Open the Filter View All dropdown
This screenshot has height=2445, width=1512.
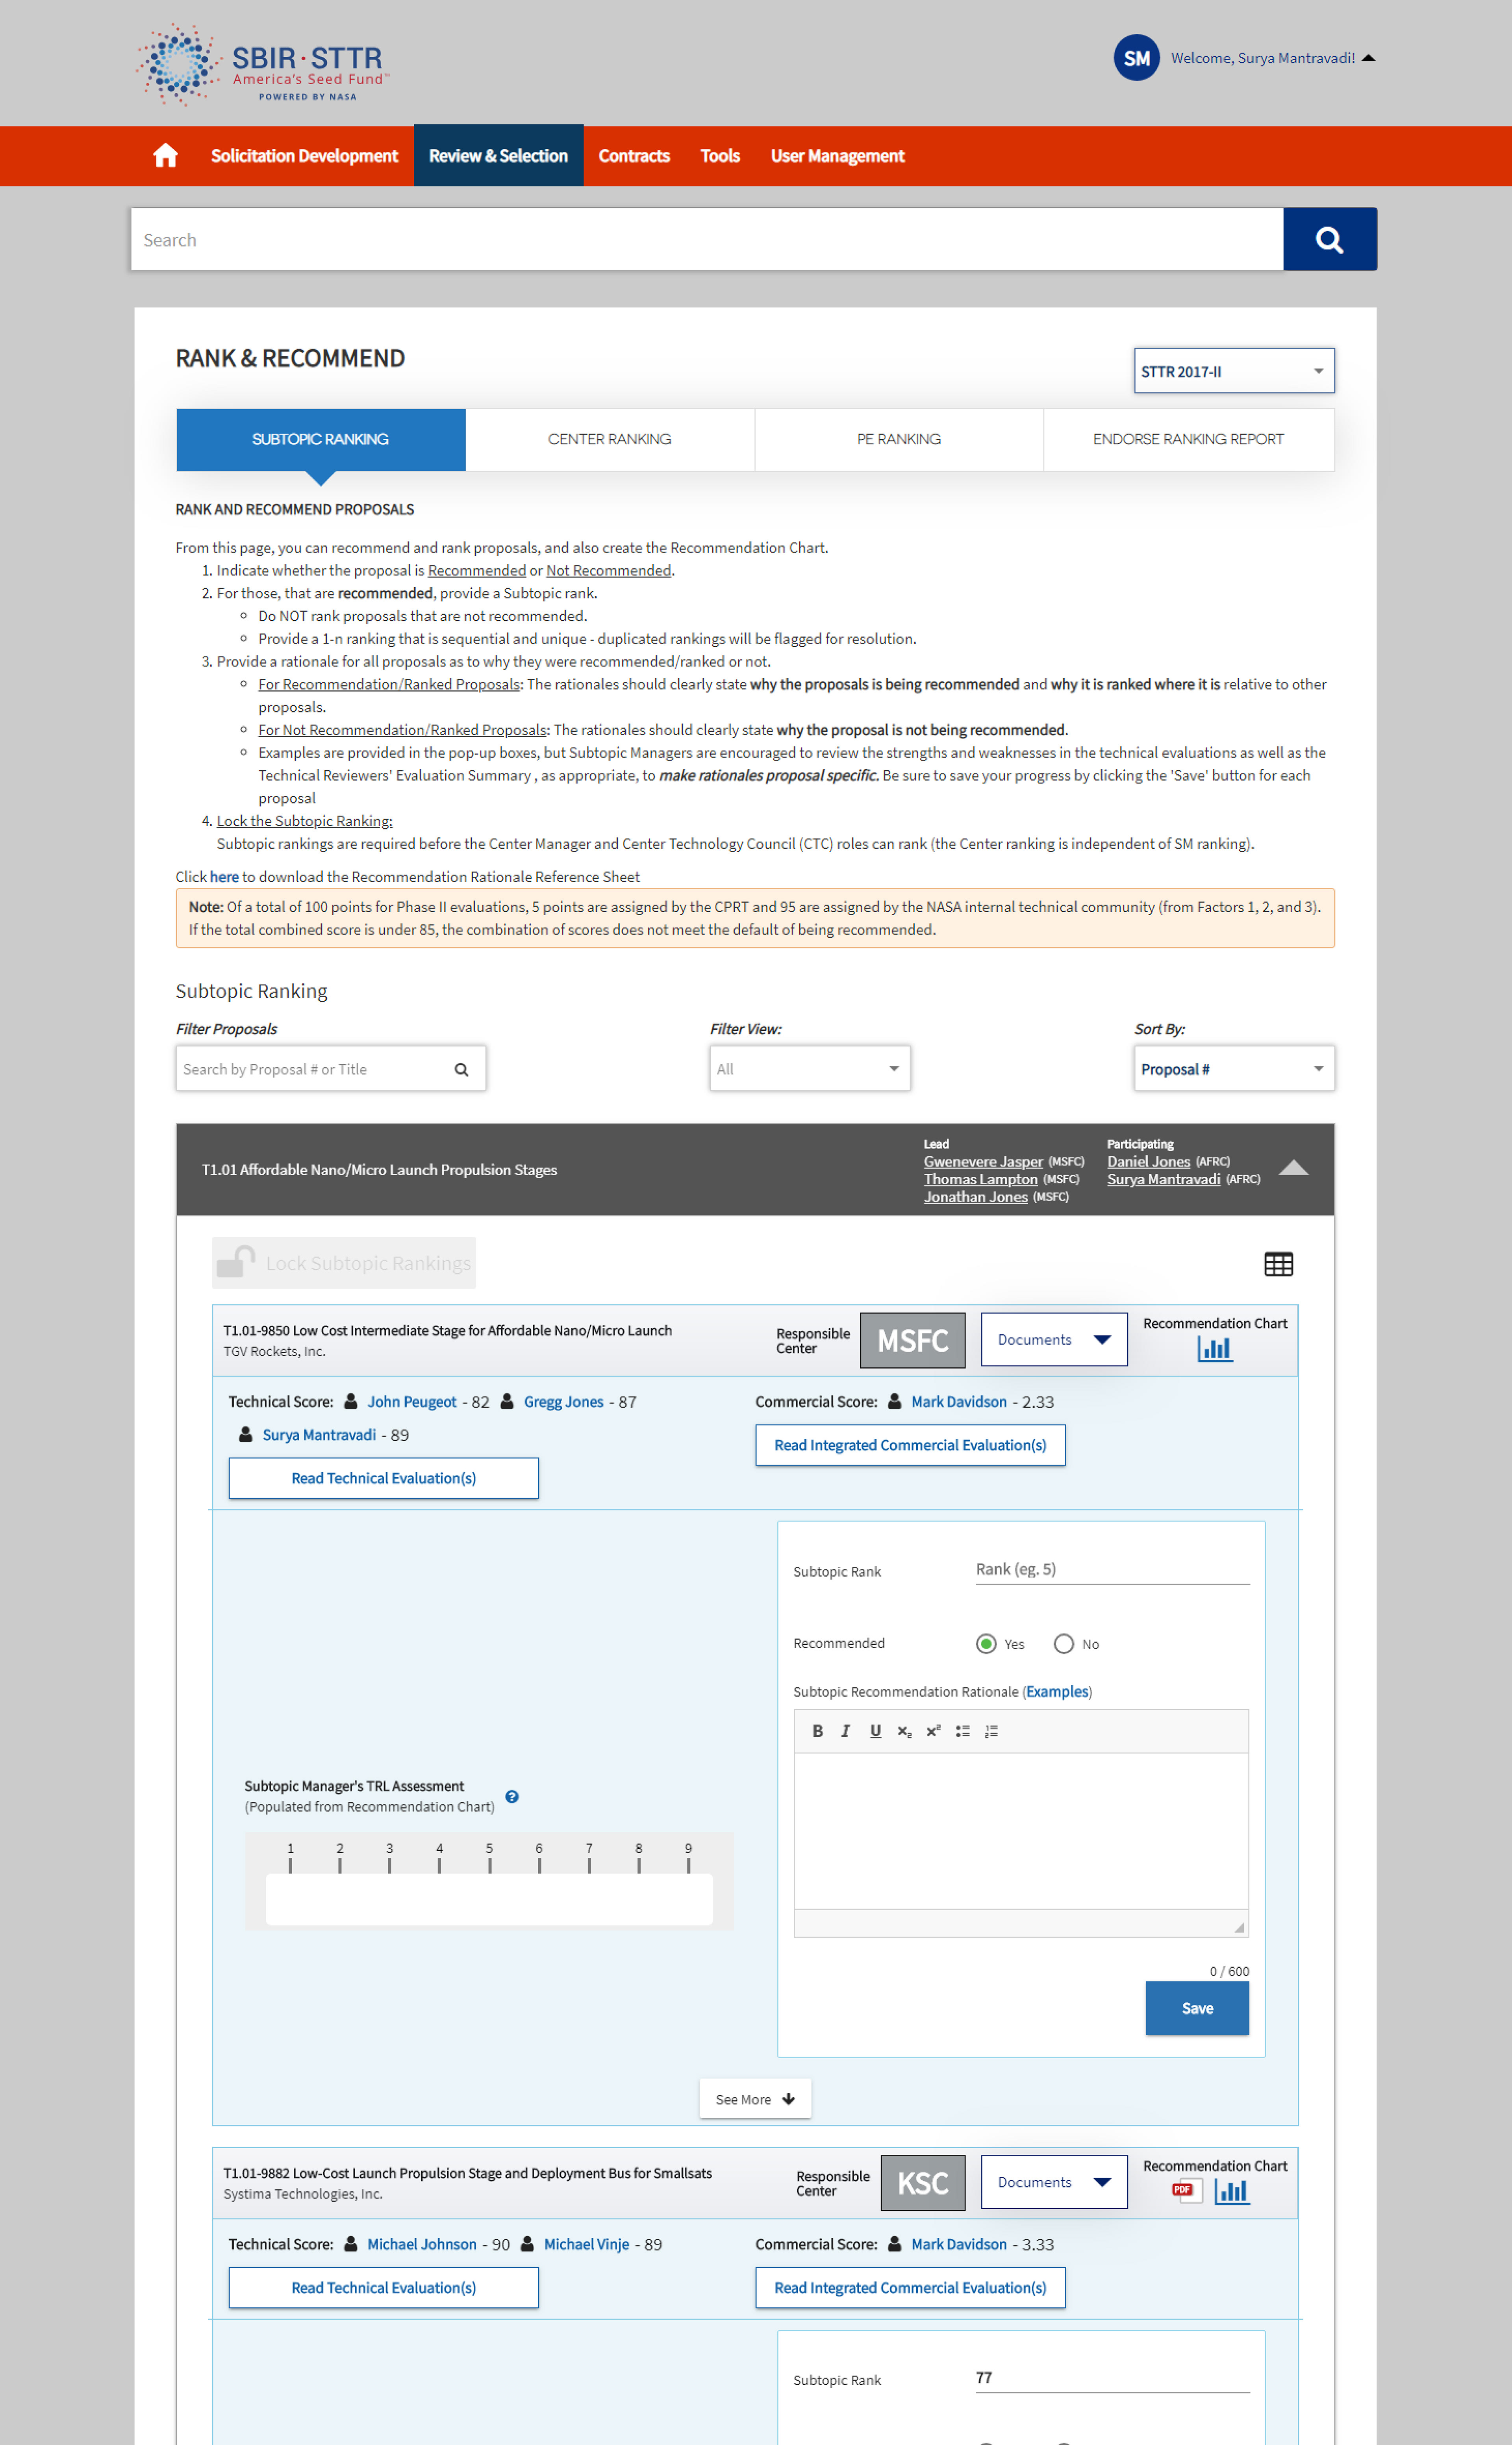(809, 1069)
